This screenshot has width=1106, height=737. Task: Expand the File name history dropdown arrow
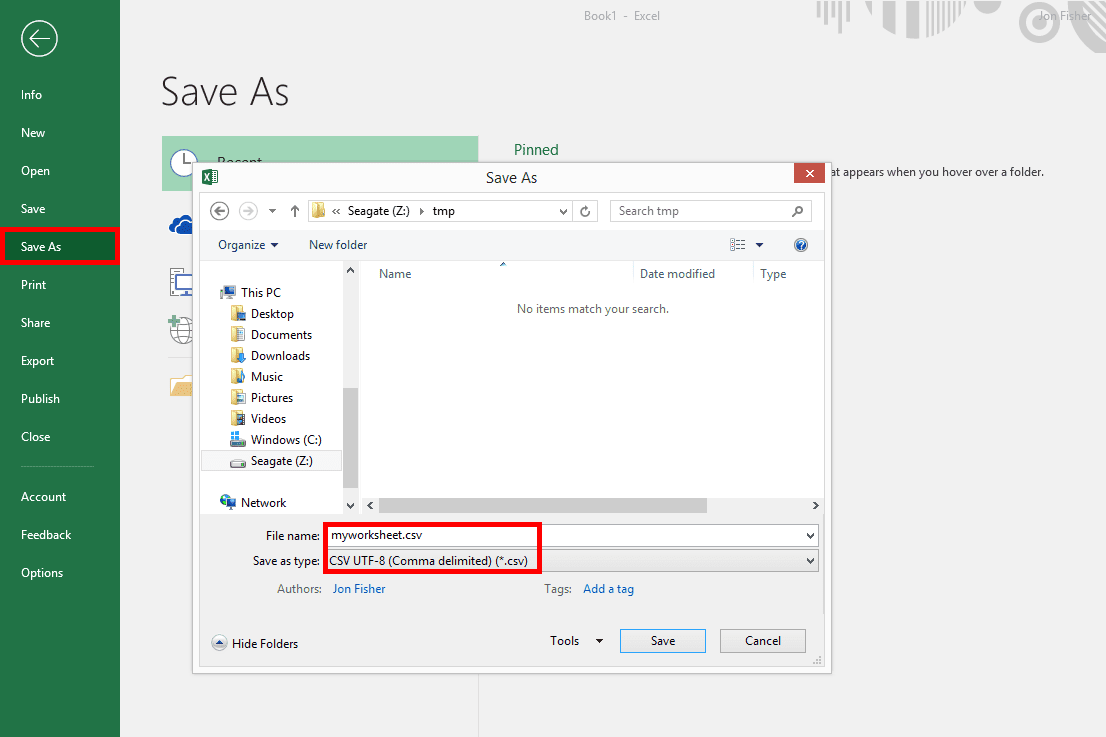pos(810,535)
